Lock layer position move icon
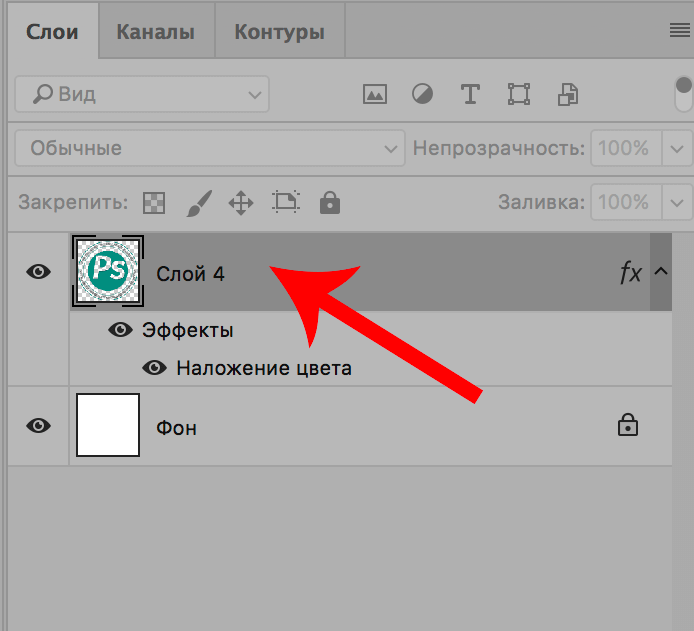Viewport: 694px width, 631px height. point(241,203)
